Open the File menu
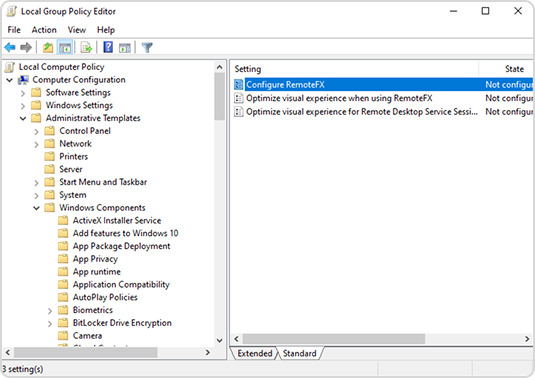This screenshot has width=535, height=378. (x=14, y=30)
